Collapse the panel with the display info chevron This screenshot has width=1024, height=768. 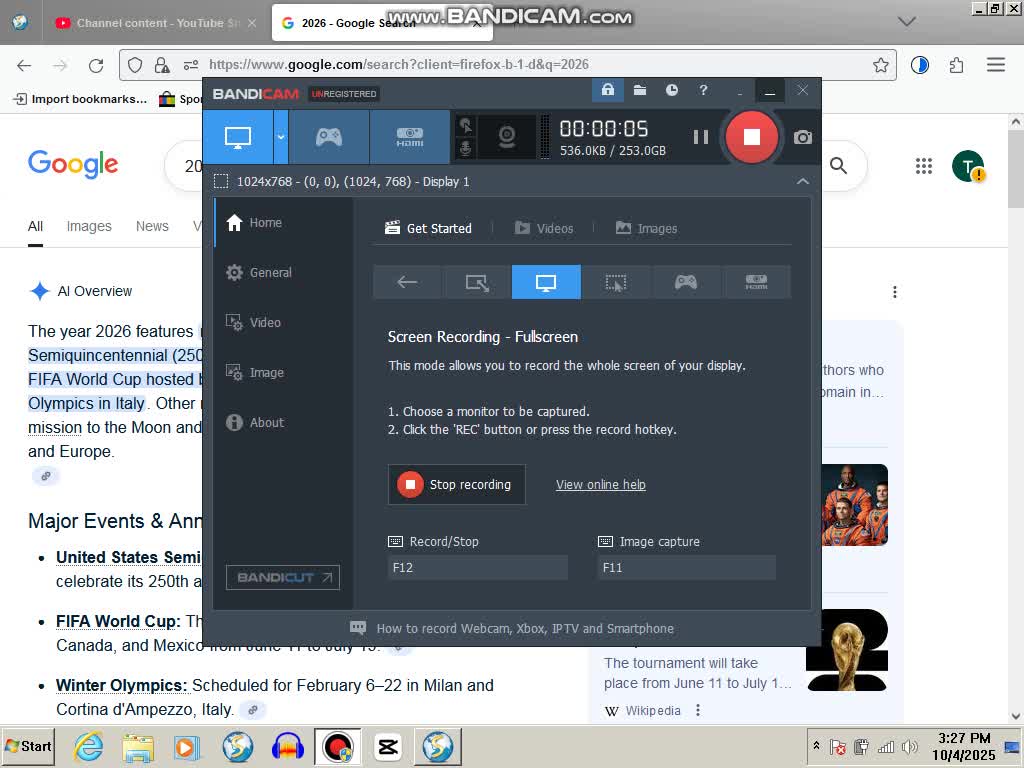click(x=802, y=181)
